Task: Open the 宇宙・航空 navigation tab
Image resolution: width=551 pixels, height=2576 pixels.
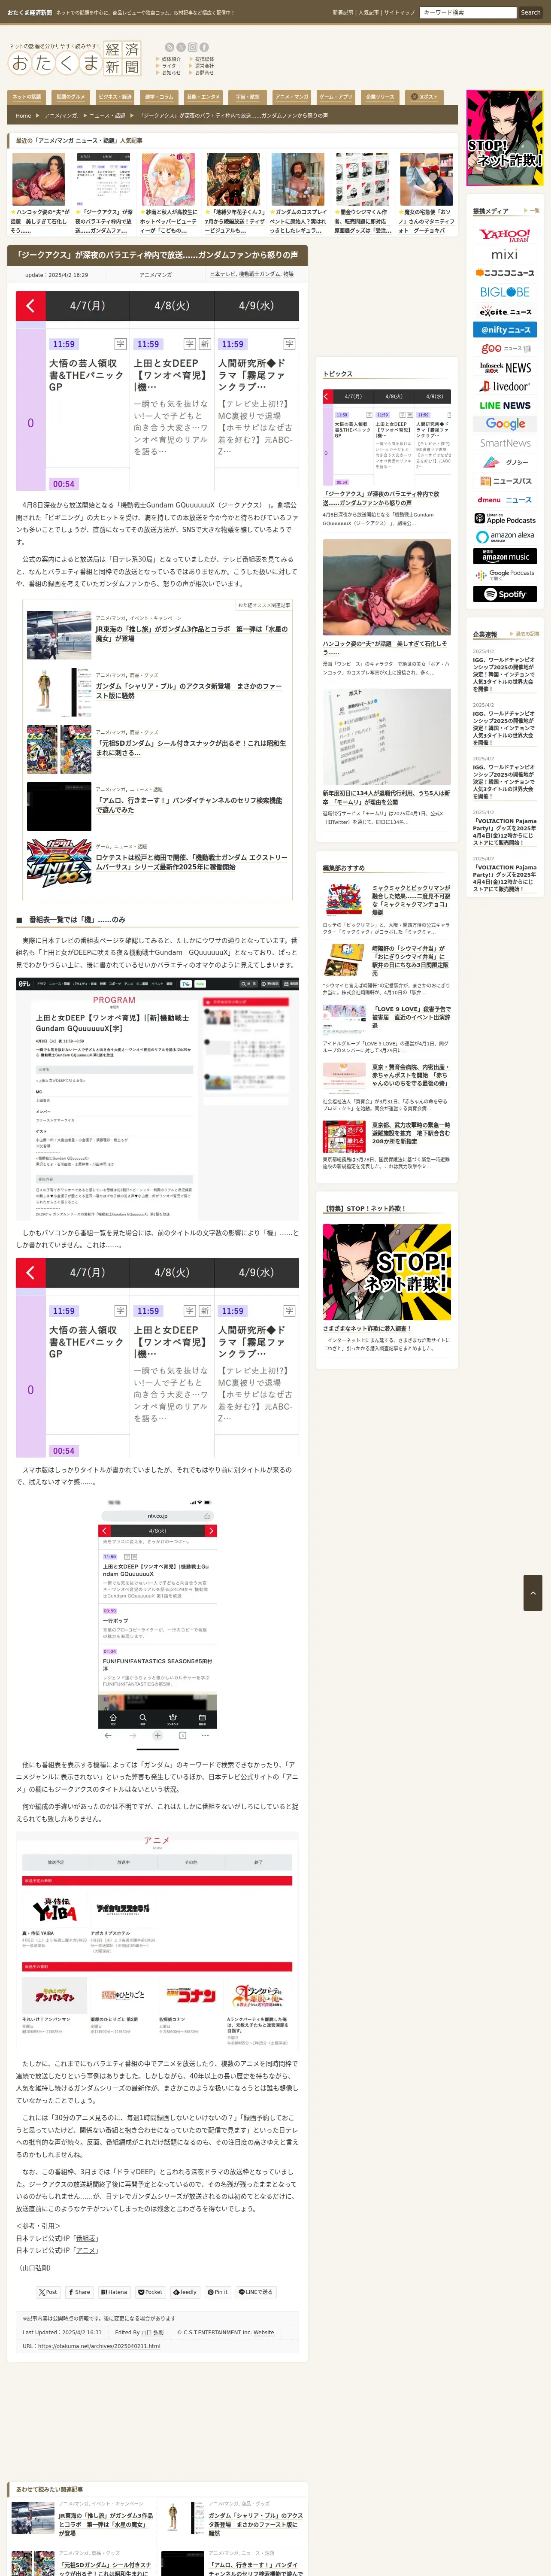Action: tap(248, 97)
